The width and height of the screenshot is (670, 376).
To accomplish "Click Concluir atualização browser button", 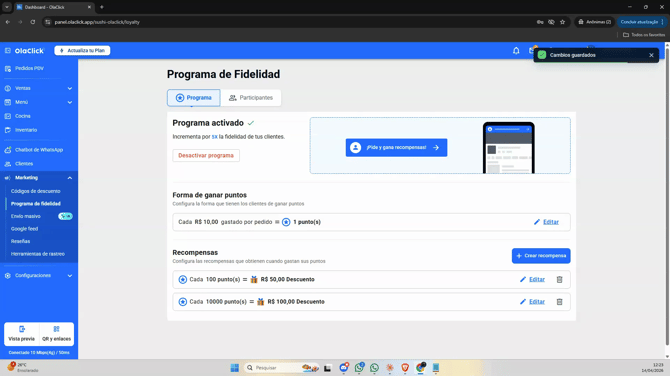I will (641, 22).
